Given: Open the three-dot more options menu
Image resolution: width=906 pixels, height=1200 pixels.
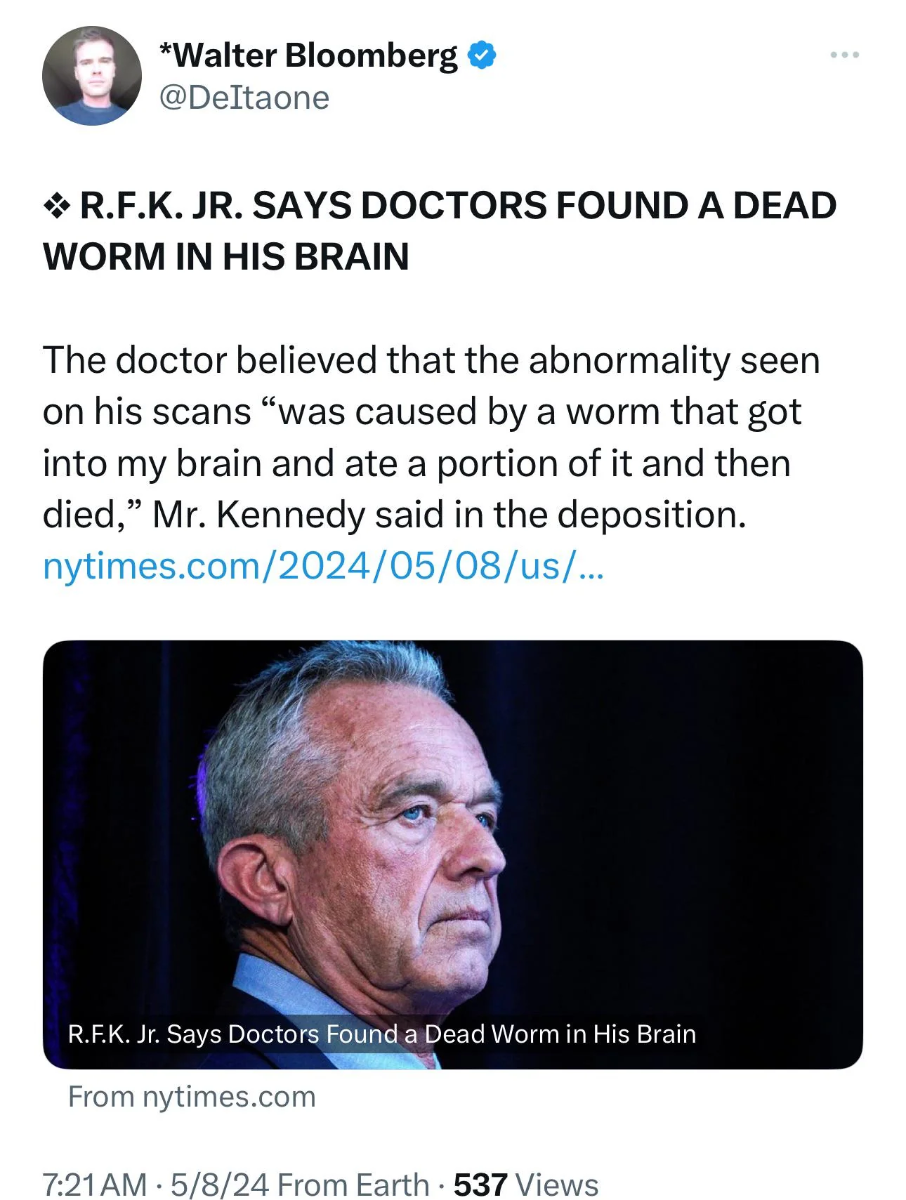Looking at the screenshot, I should (845, 55).
